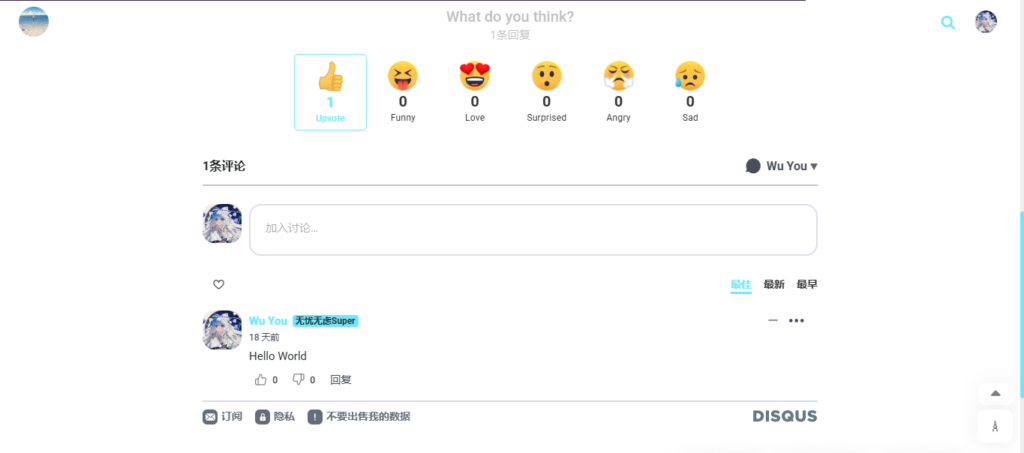Like the Hello World comment
The image size is (1024, 453).
pos(261,380)
